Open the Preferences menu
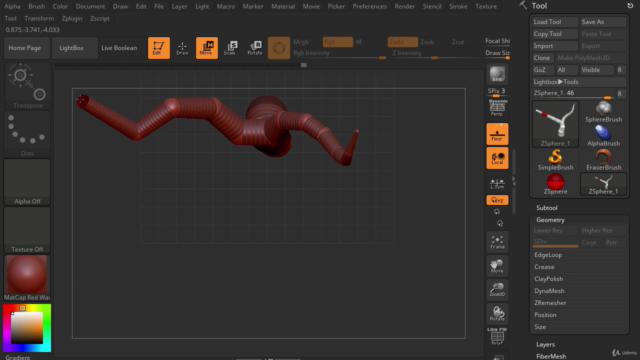Image resolution: width=640 pixels, height=360 pixels. [369, 6]
